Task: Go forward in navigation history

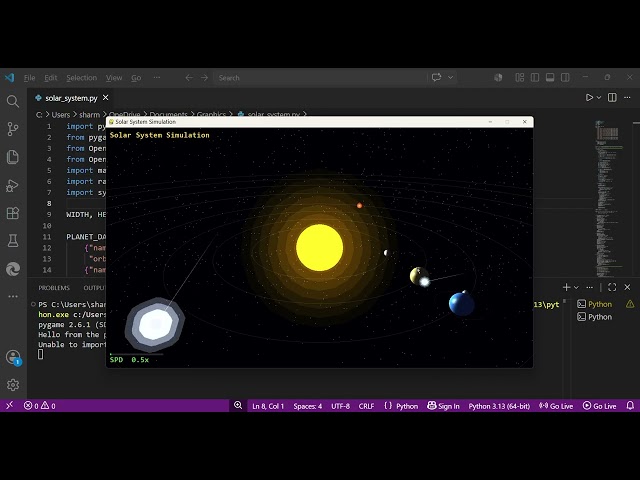Action: click(204, 78)
